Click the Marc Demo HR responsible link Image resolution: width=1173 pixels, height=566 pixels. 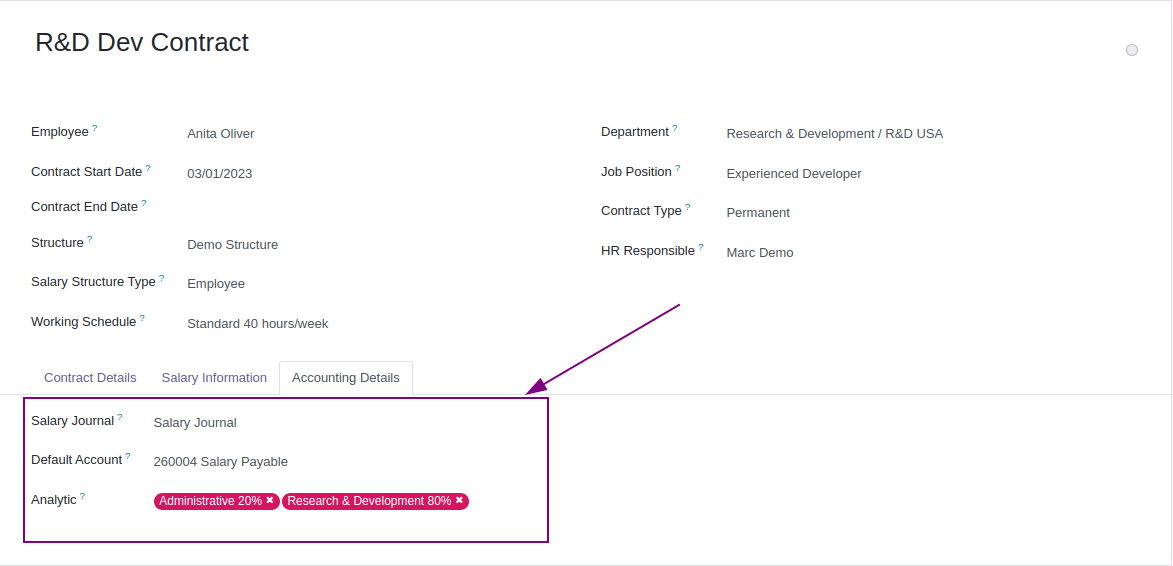coord(760,253)
